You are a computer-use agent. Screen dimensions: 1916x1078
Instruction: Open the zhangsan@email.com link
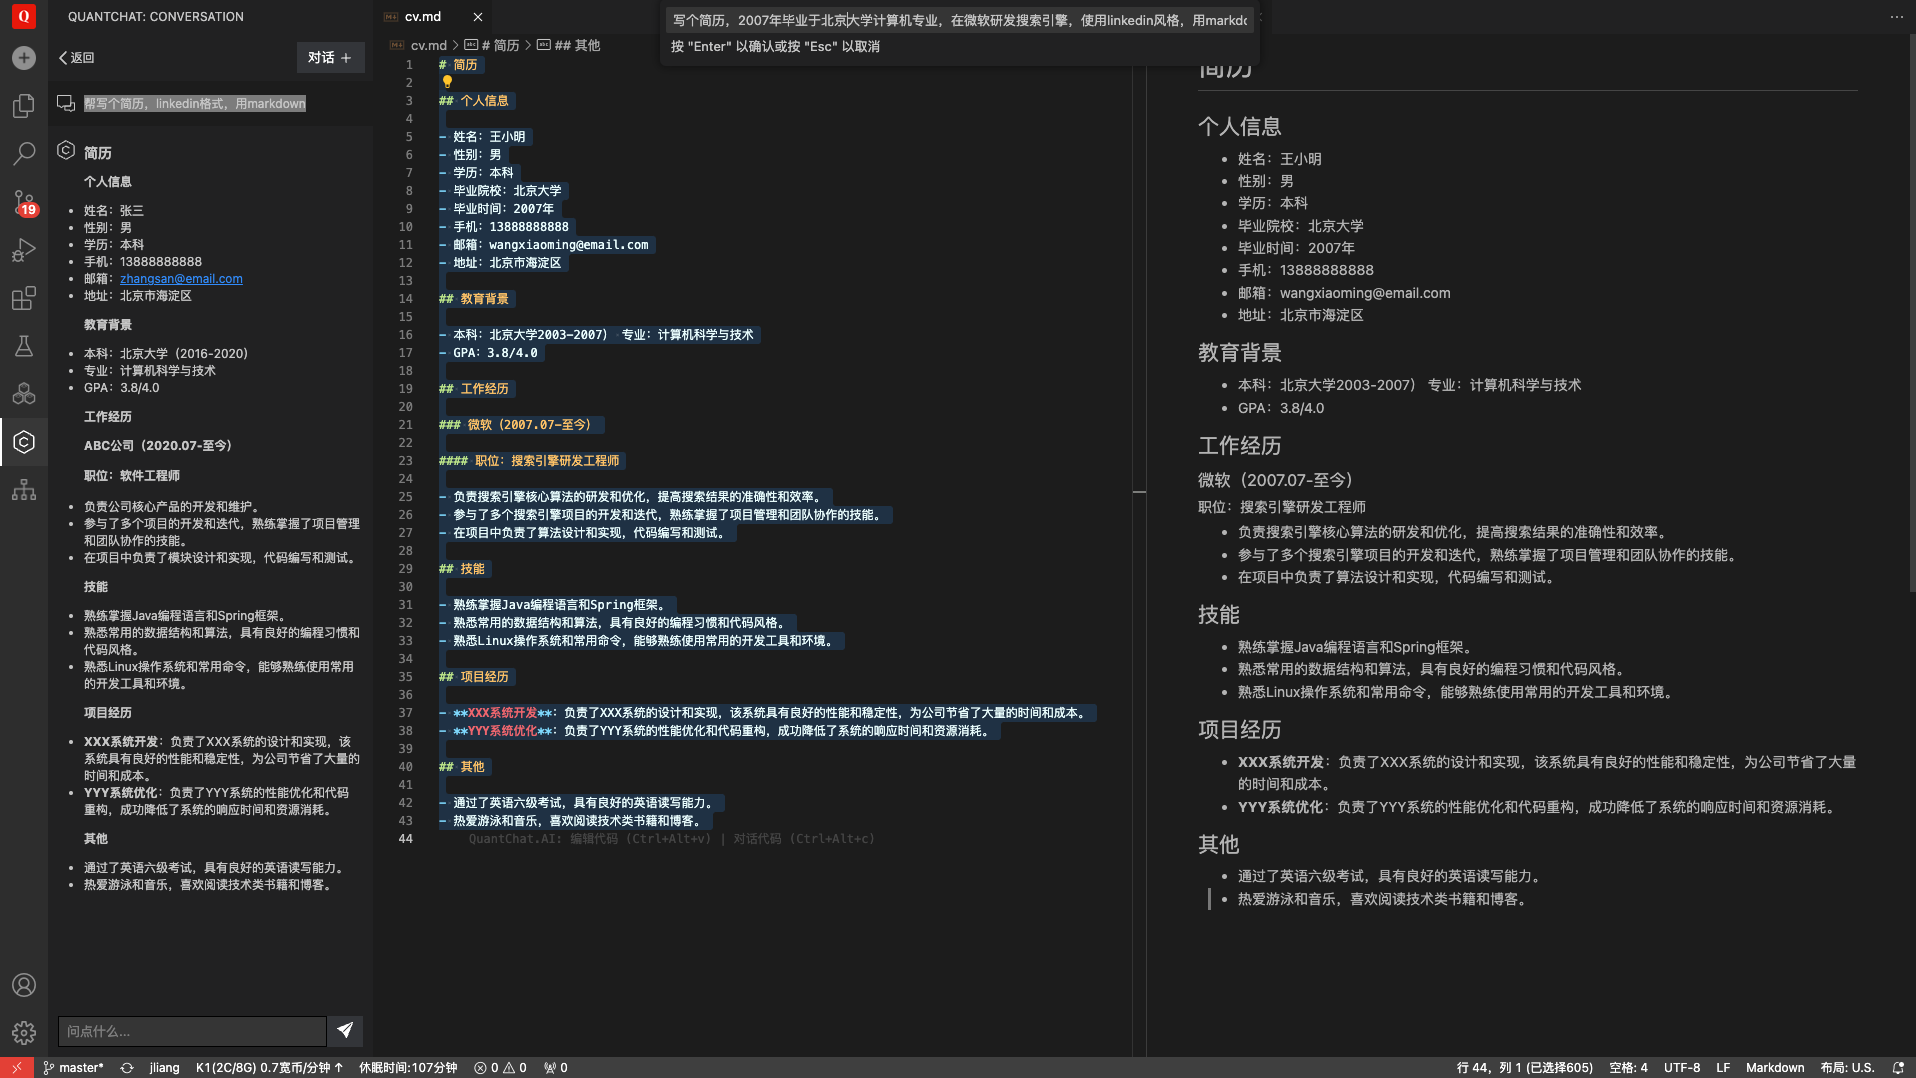coord(181,279)
